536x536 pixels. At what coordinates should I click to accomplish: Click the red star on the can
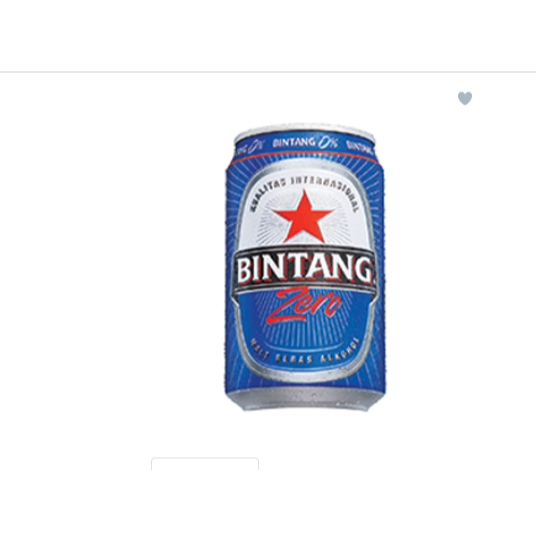click(303, 216)
